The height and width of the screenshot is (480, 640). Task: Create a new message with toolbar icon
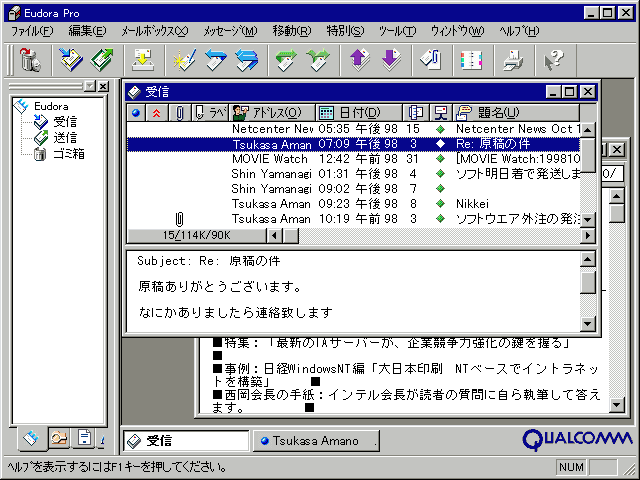pos(184,60)
